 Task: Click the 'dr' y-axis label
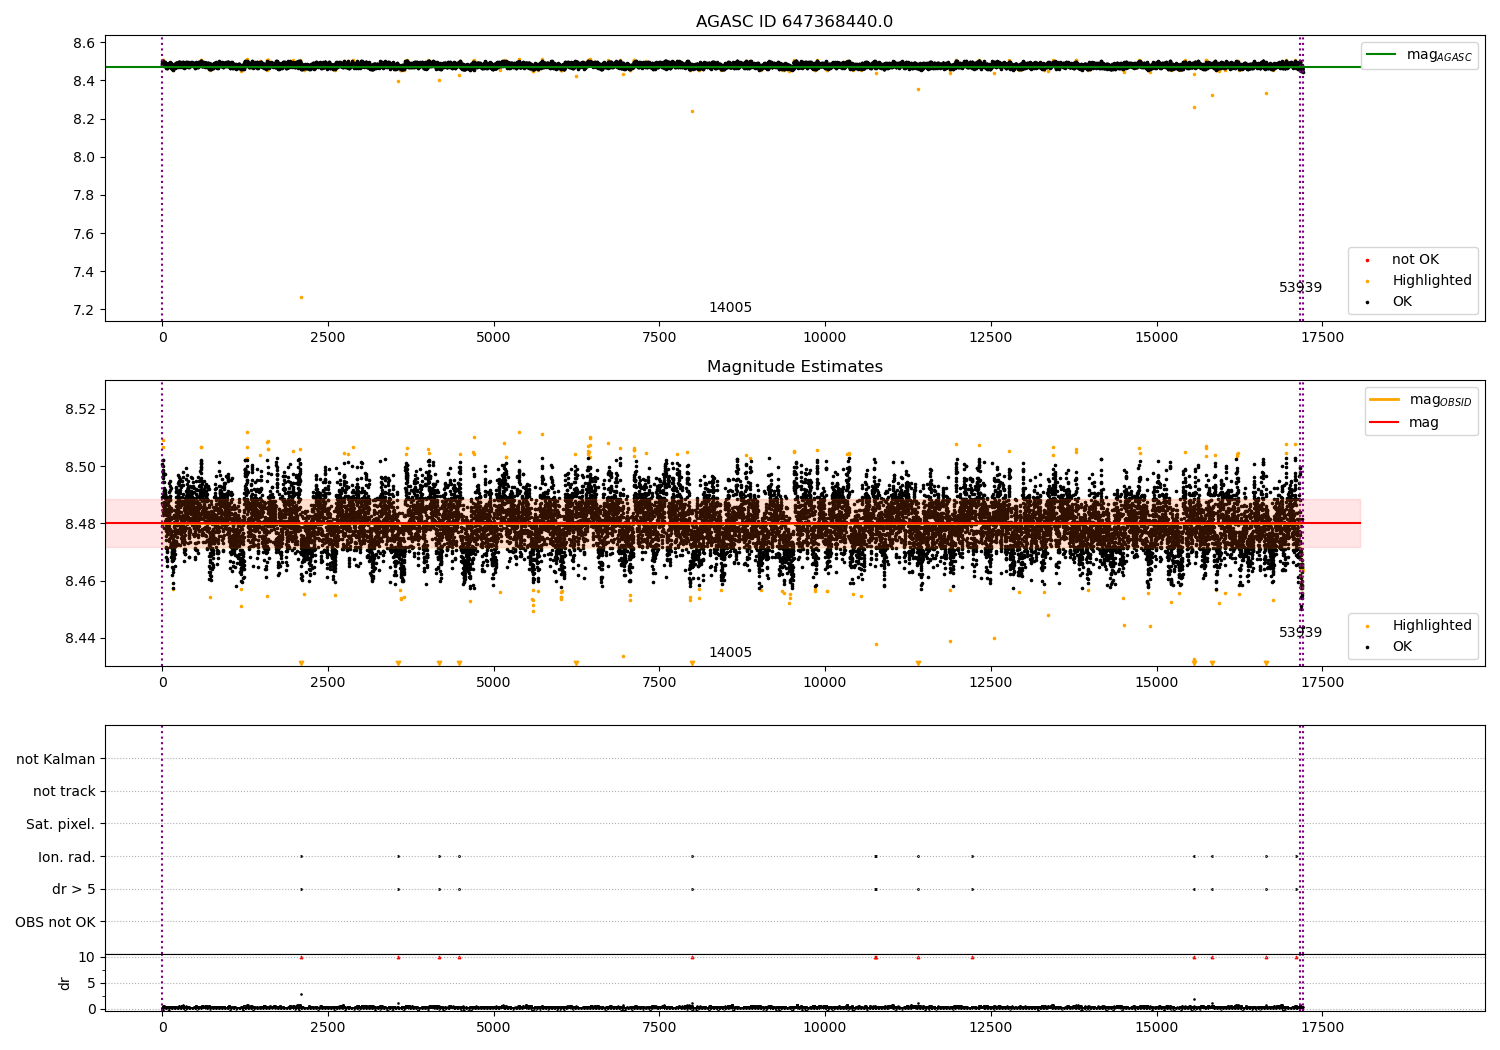coord(65,983)
